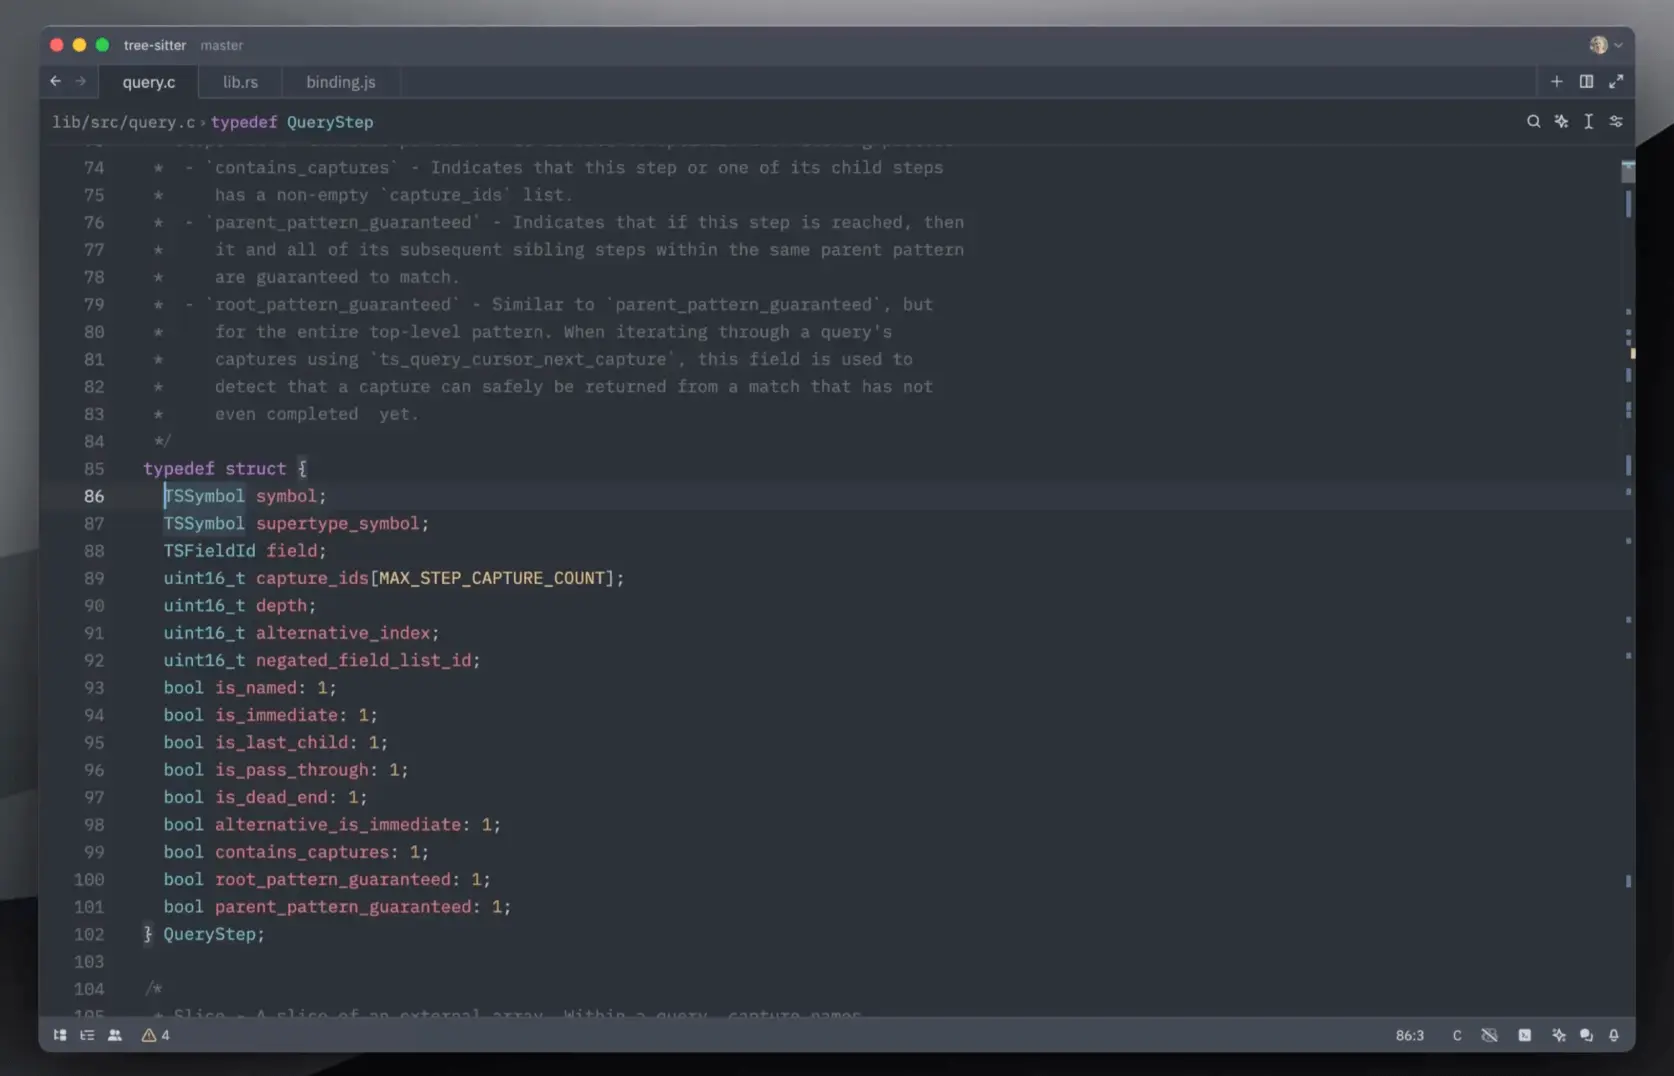
Task: Click the master branch name in title bar
Action: 221,45
